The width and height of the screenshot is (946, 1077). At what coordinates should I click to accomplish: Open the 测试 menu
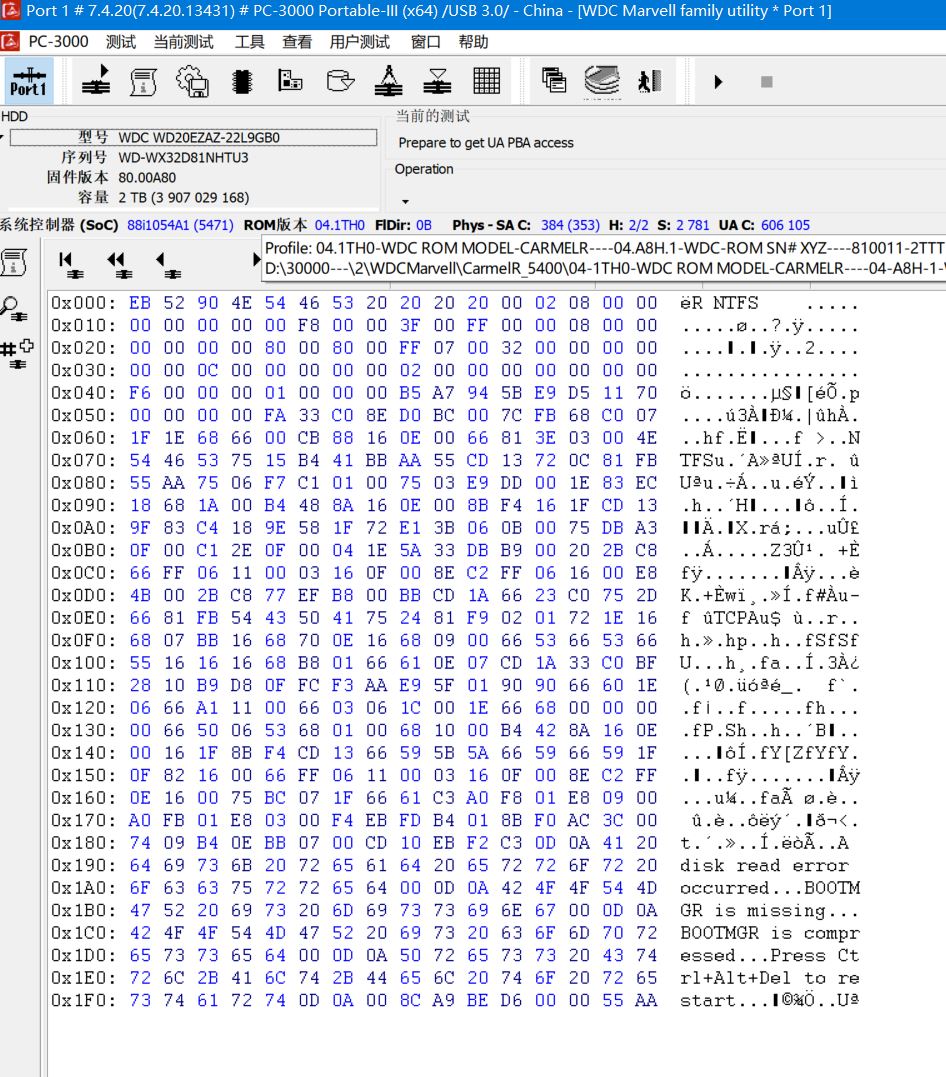[x=121, y=42]
